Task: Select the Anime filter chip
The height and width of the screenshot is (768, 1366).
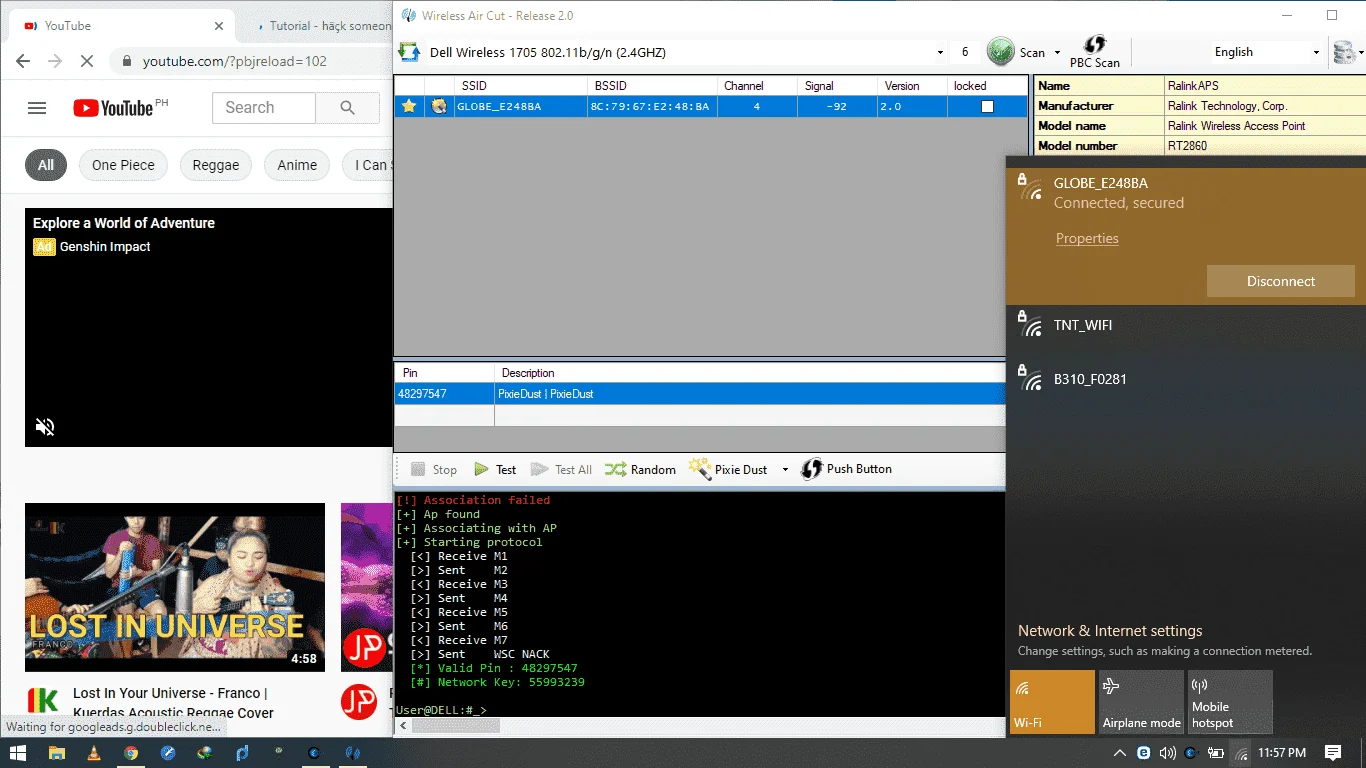Action: click(x=297, y=165)
